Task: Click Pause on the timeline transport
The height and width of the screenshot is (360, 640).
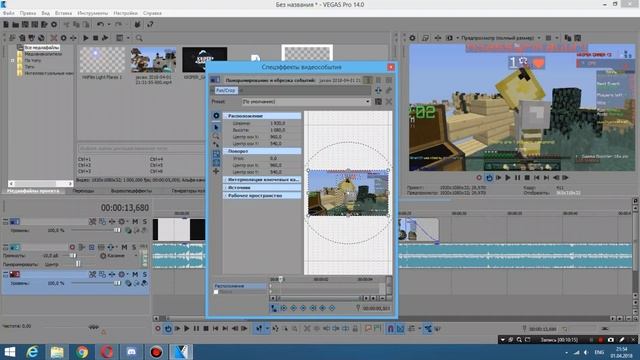Action: 196,329
